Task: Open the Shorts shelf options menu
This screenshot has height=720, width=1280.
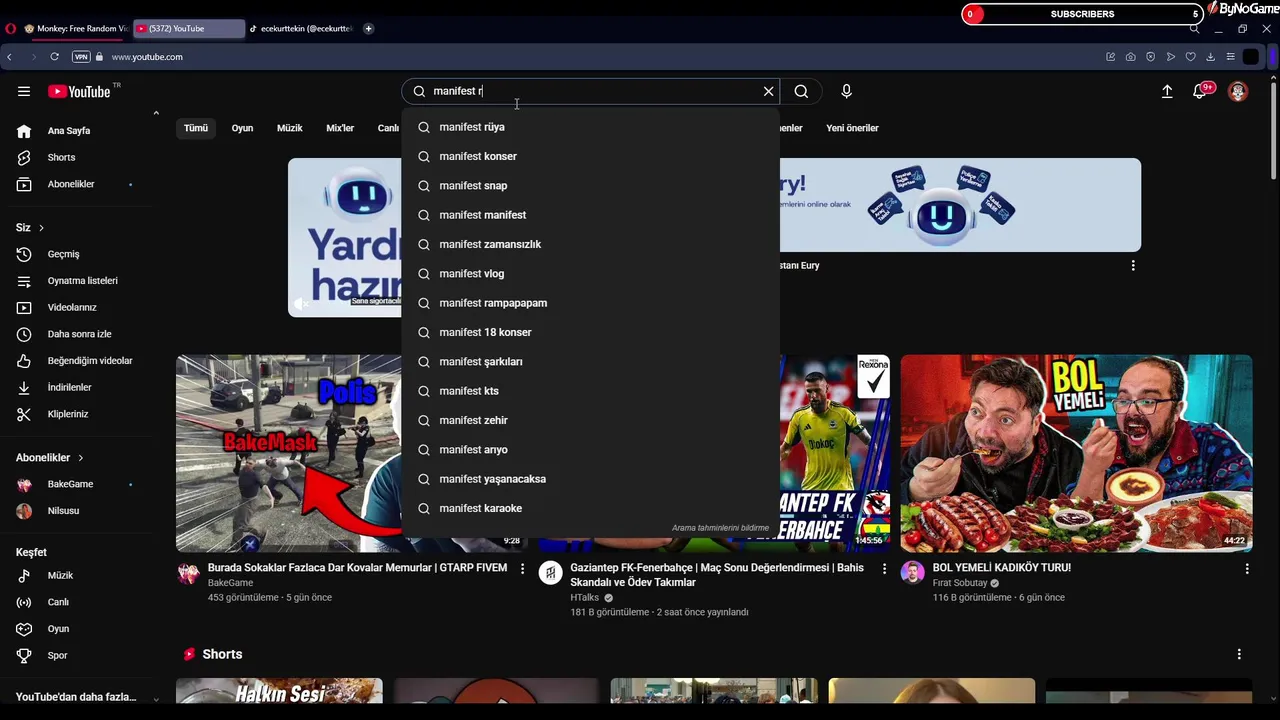Action: 1239,654
